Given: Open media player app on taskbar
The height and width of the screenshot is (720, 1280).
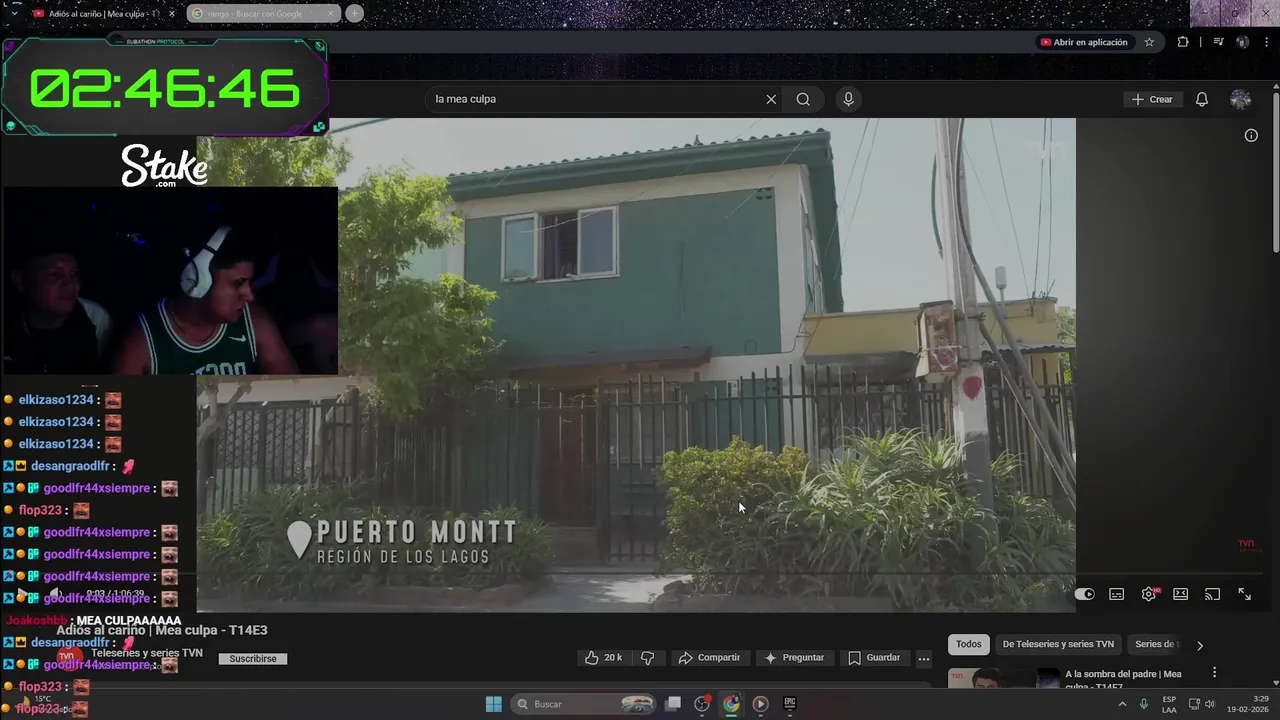Looking at the screenshot, I should 760,704.
